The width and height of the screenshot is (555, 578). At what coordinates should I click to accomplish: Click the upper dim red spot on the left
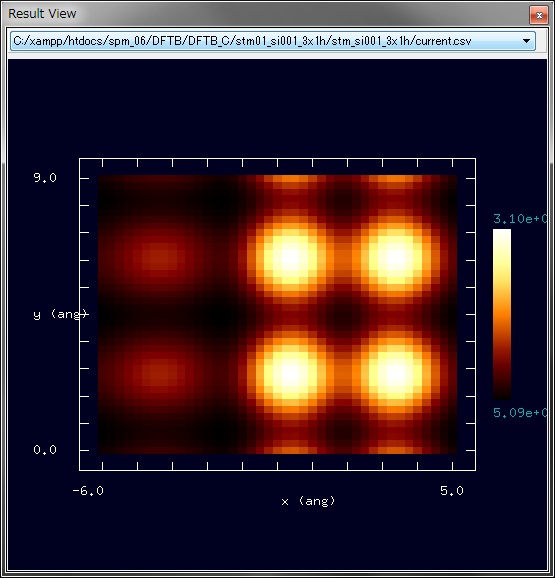[159, 258]
